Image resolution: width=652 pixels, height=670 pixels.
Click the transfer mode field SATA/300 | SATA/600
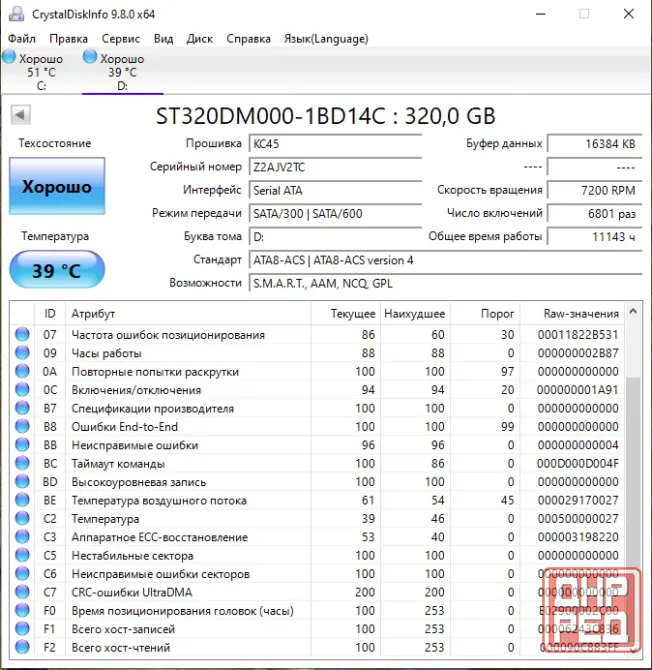[335, 213]
